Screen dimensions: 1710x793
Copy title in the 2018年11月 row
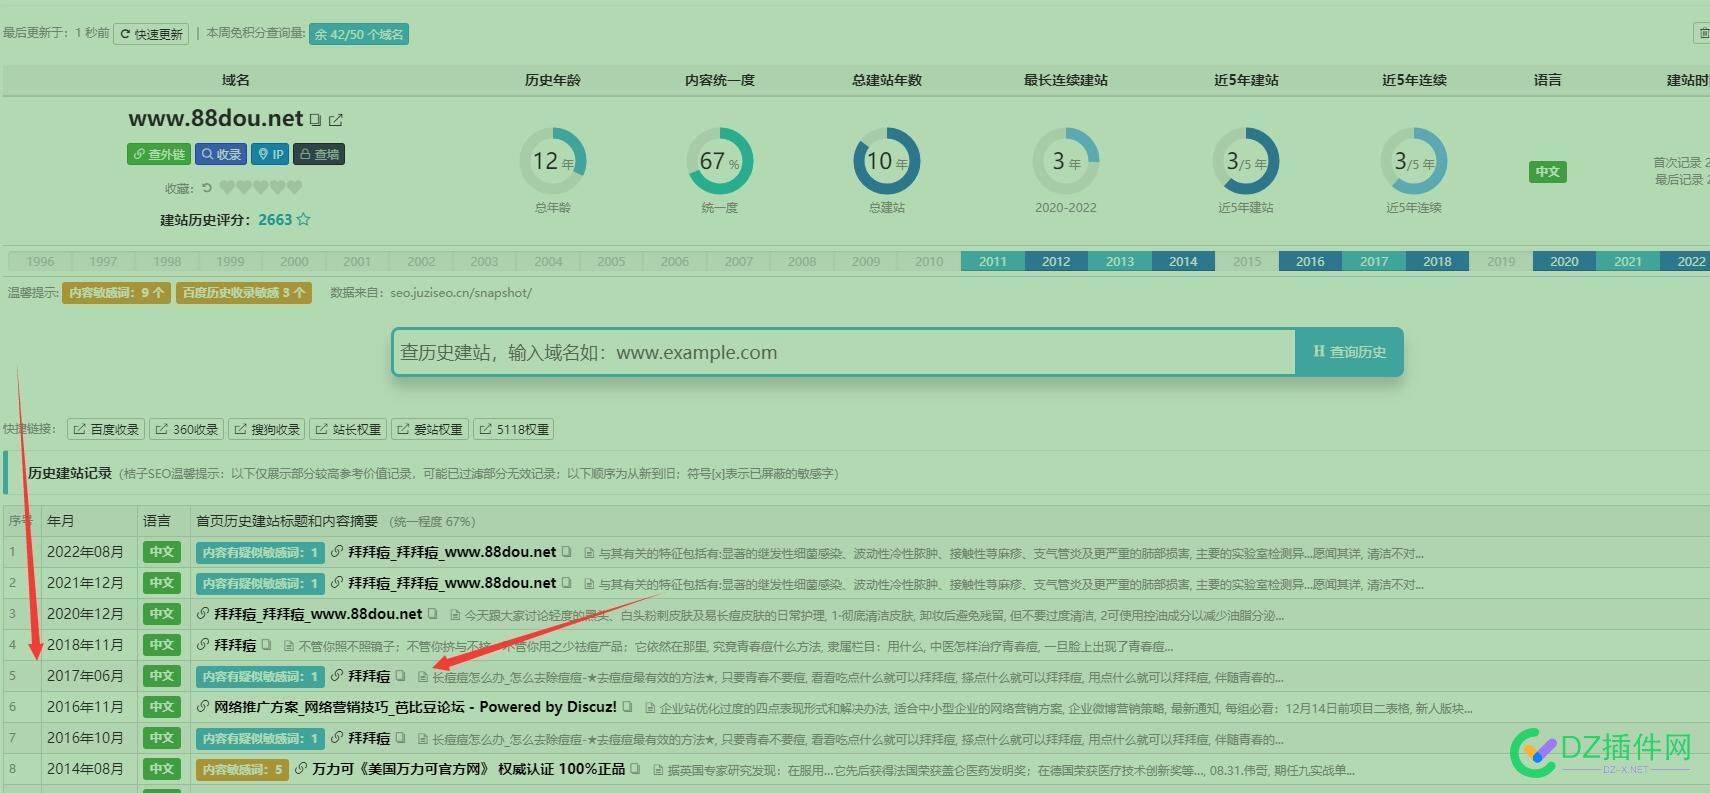click(266, 645)
